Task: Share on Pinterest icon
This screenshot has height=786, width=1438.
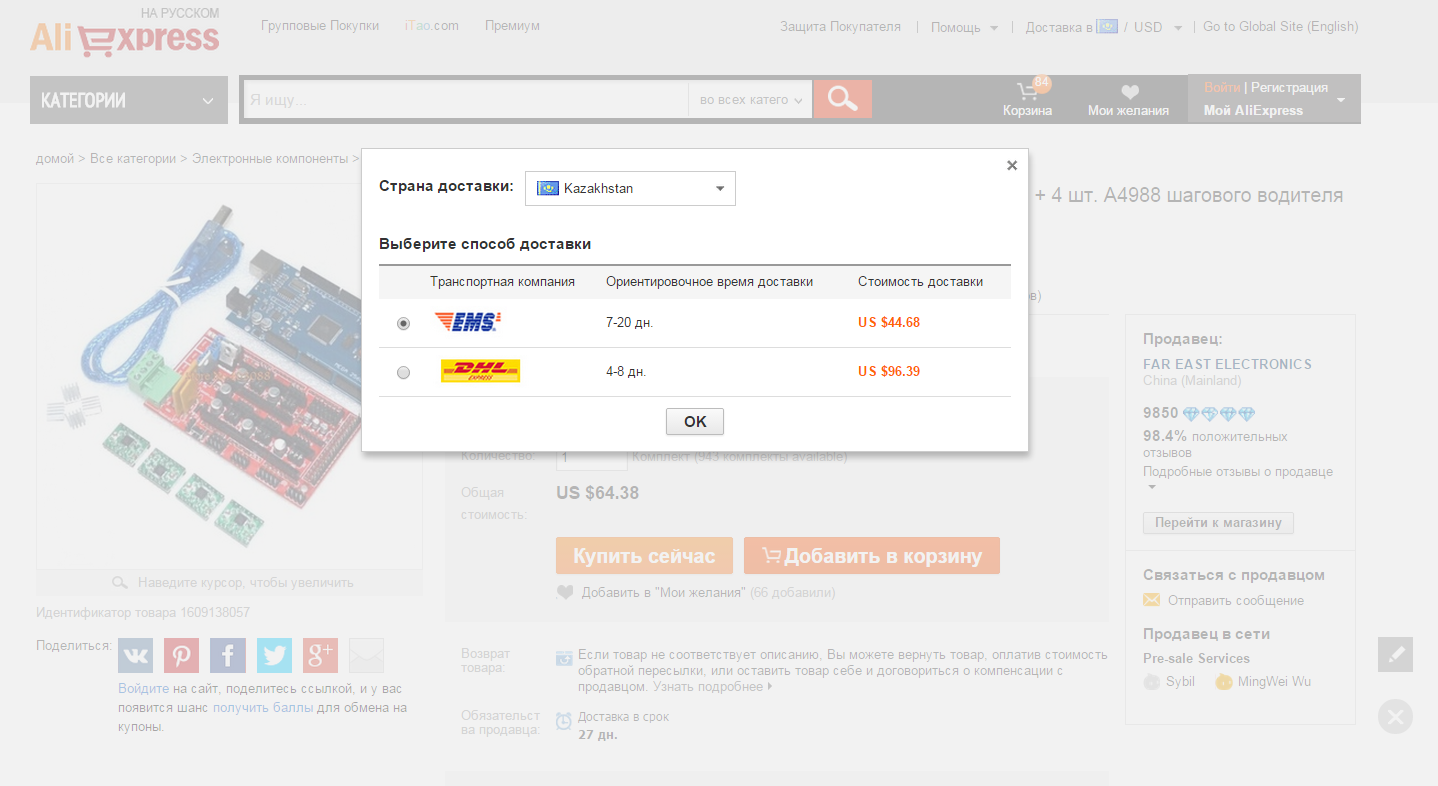Action: 182,655
